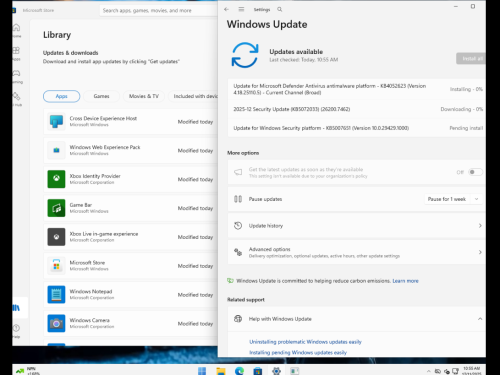500x375 pixels.
Task: Click the Settings search magnifier icon
Action: click(x=280, y=9)
